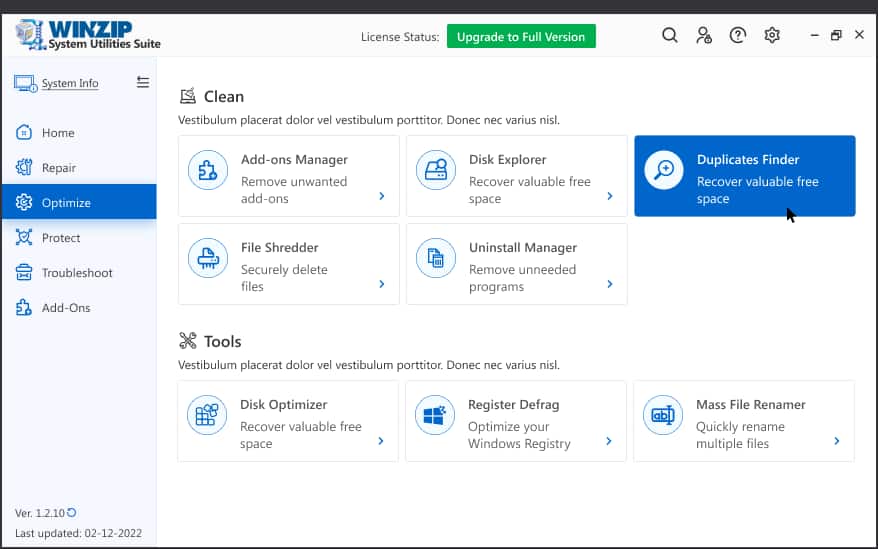Click the Disk Explorer title text
This screenshot has width=878, height=549.
(507, 160)
